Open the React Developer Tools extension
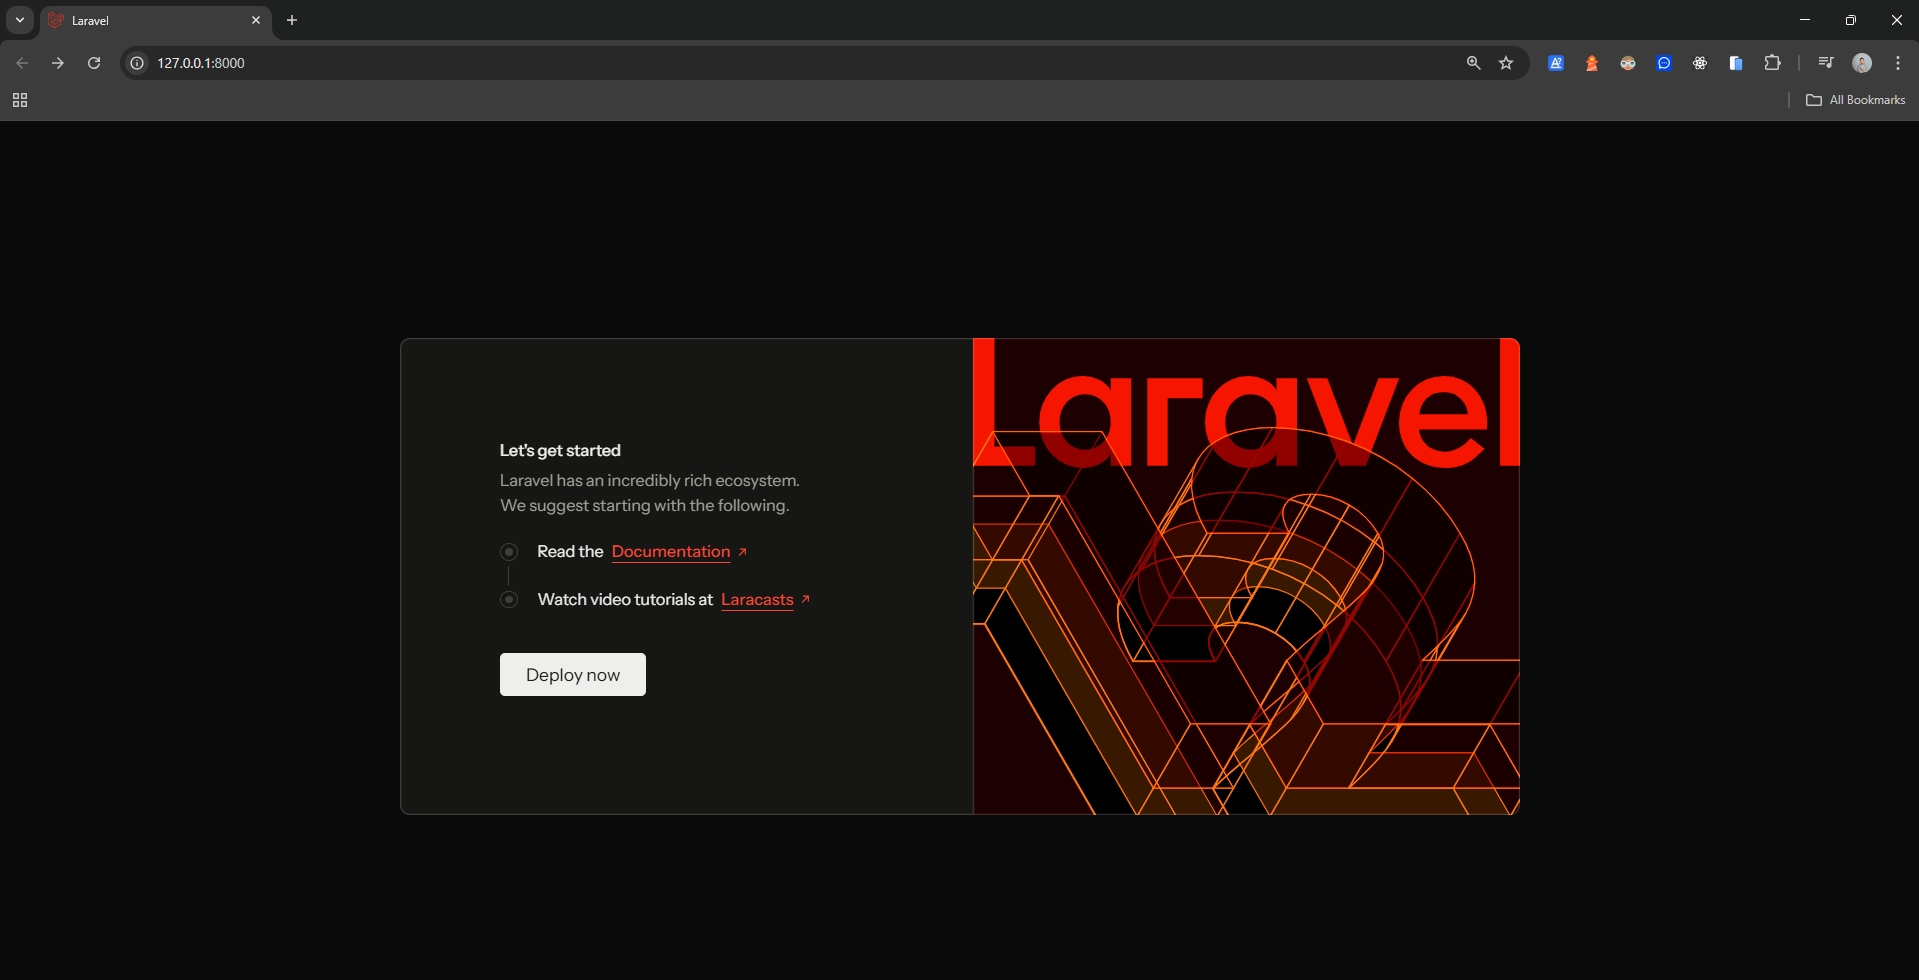This screenshot has width=1919, height=980. (x=1699, y=63)
